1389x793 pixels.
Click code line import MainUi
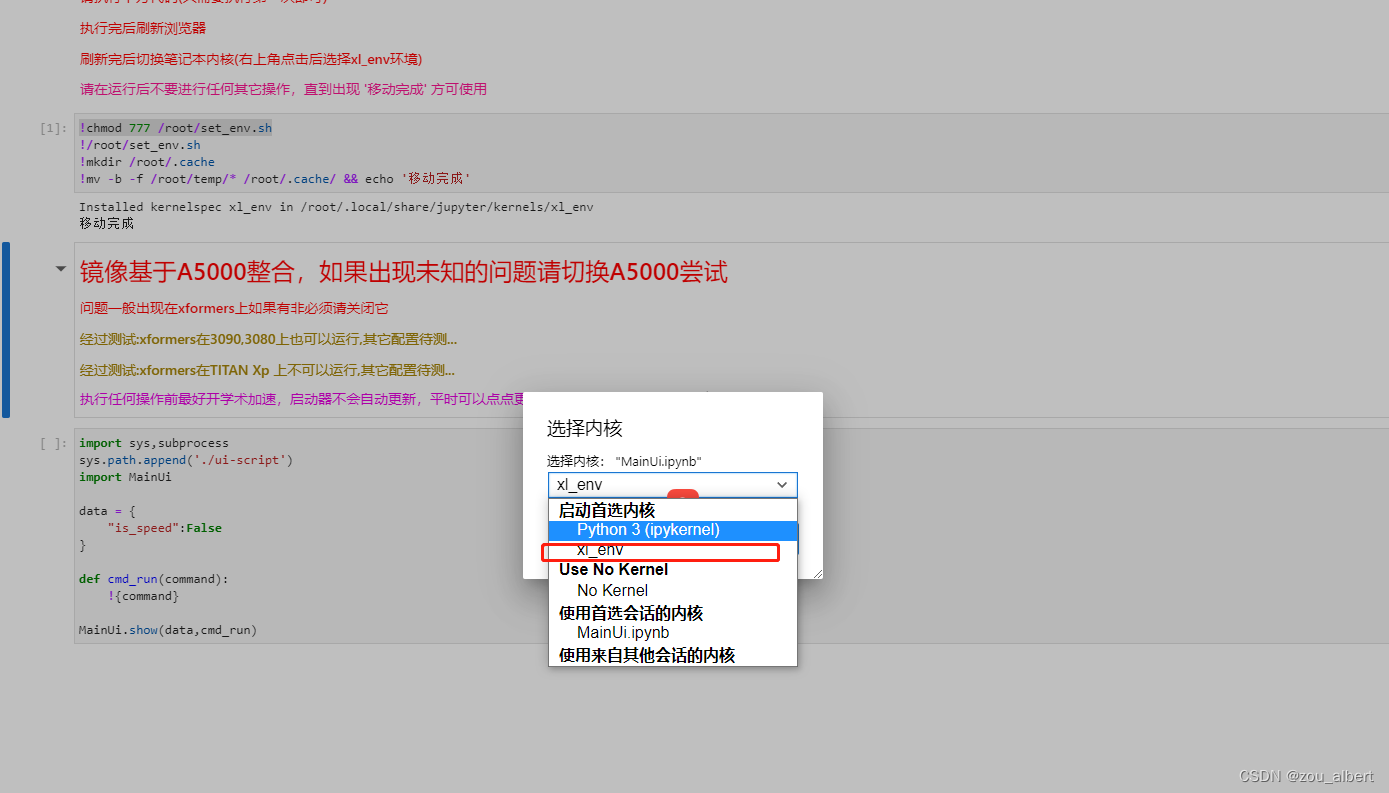point(125,477)
